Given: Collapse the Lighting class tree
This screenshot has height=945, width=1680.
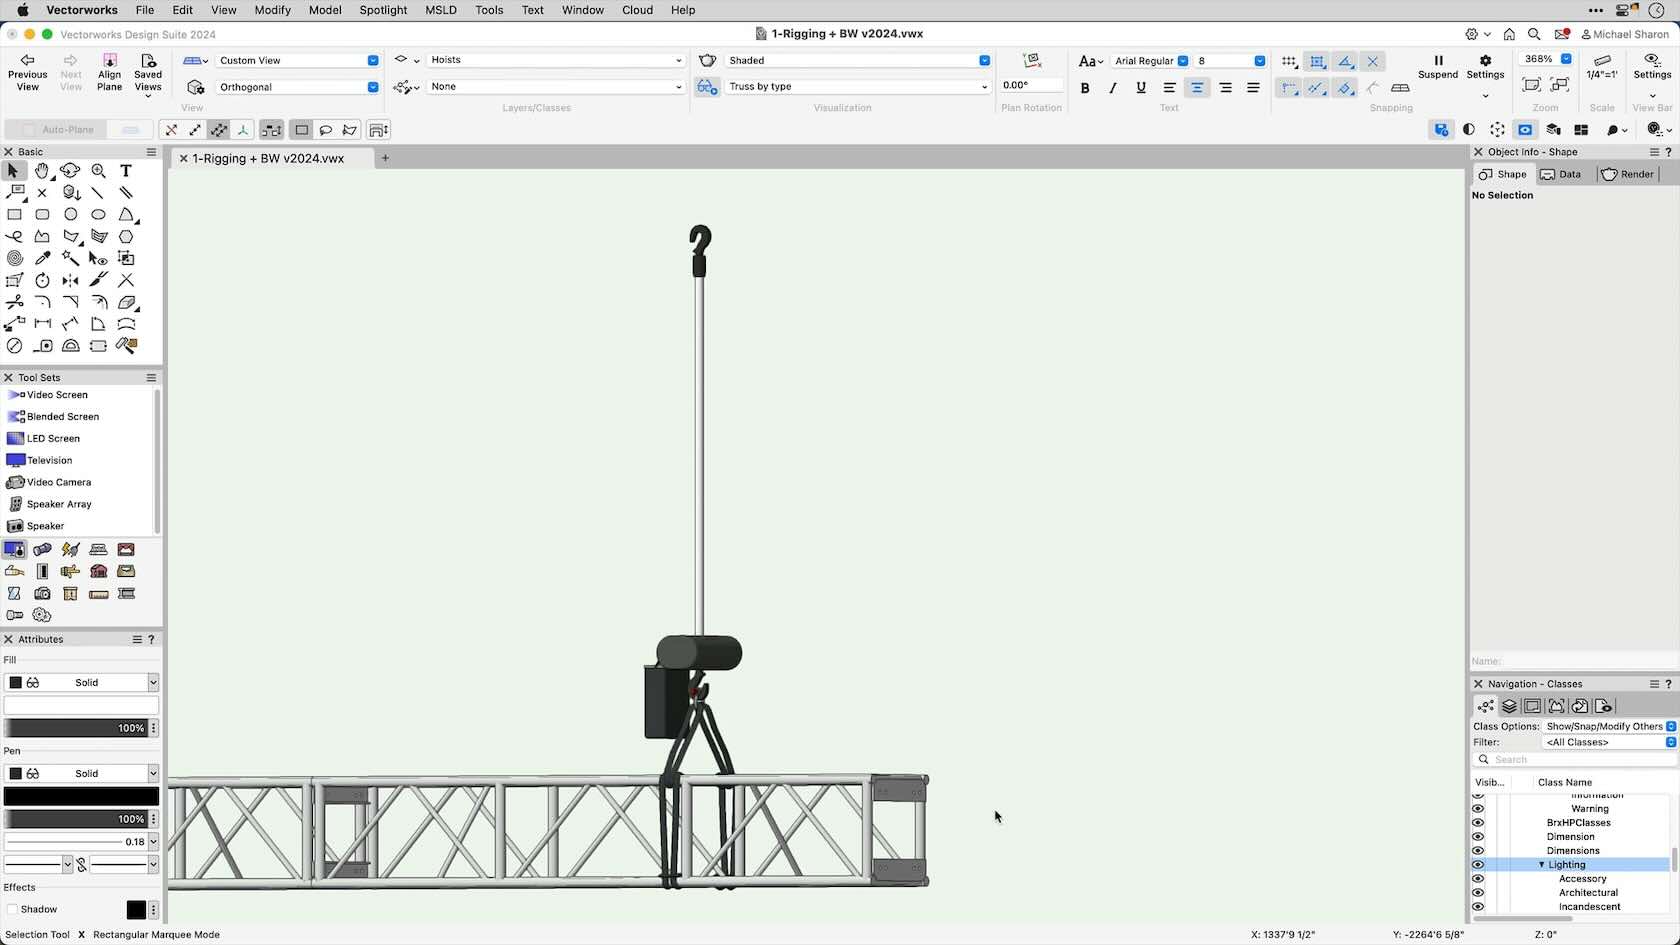Looking at the screenshot, I should pos(1541,865).
